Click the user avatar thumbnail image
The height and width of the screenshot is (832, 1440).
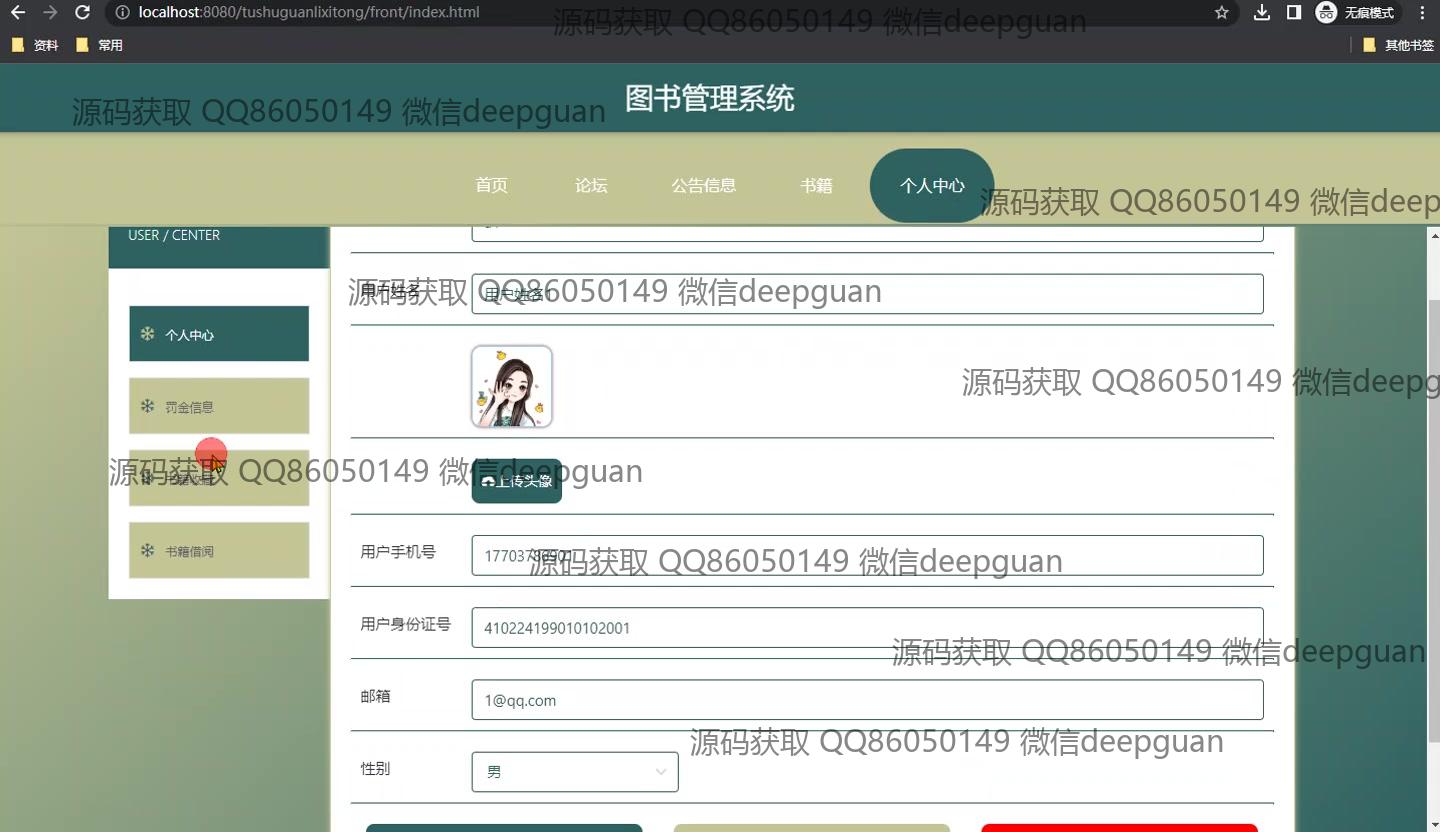[511, 386]
